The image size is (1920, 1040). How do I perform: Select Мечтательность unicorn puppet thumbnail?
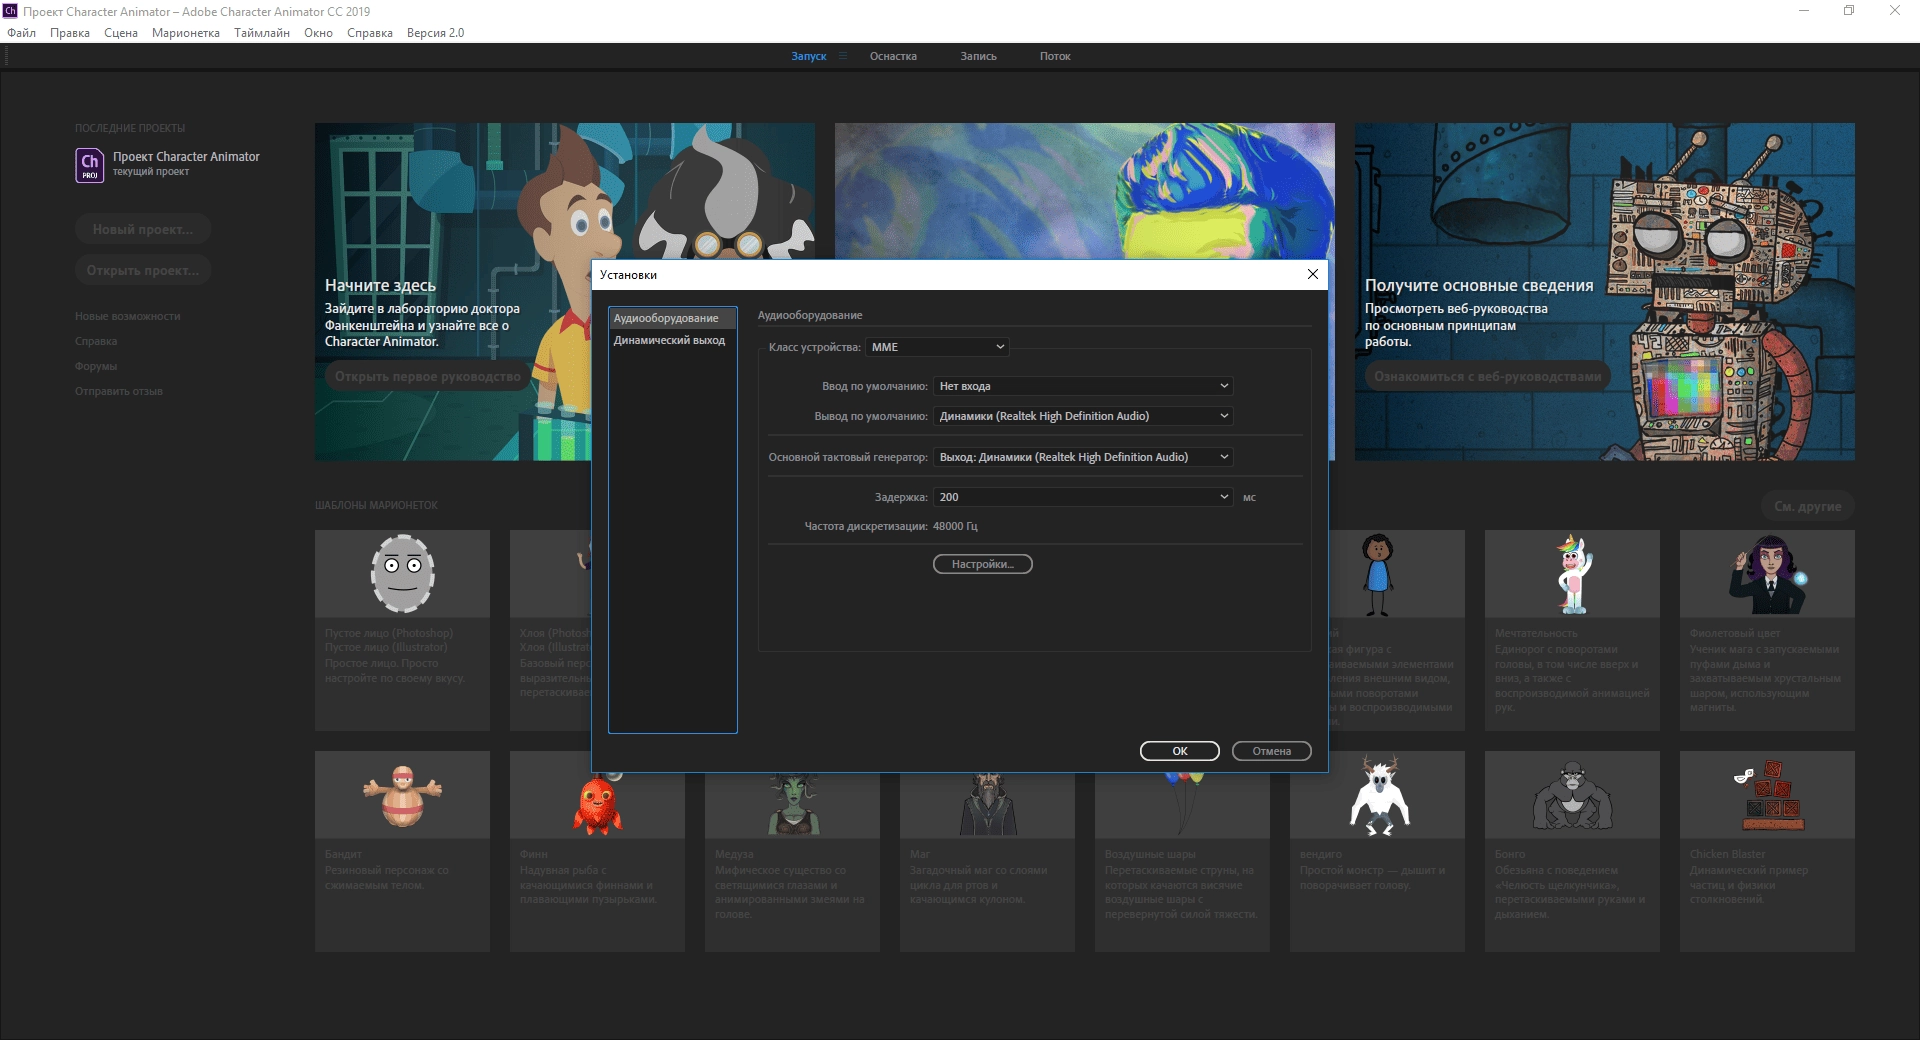(1572, 574)
